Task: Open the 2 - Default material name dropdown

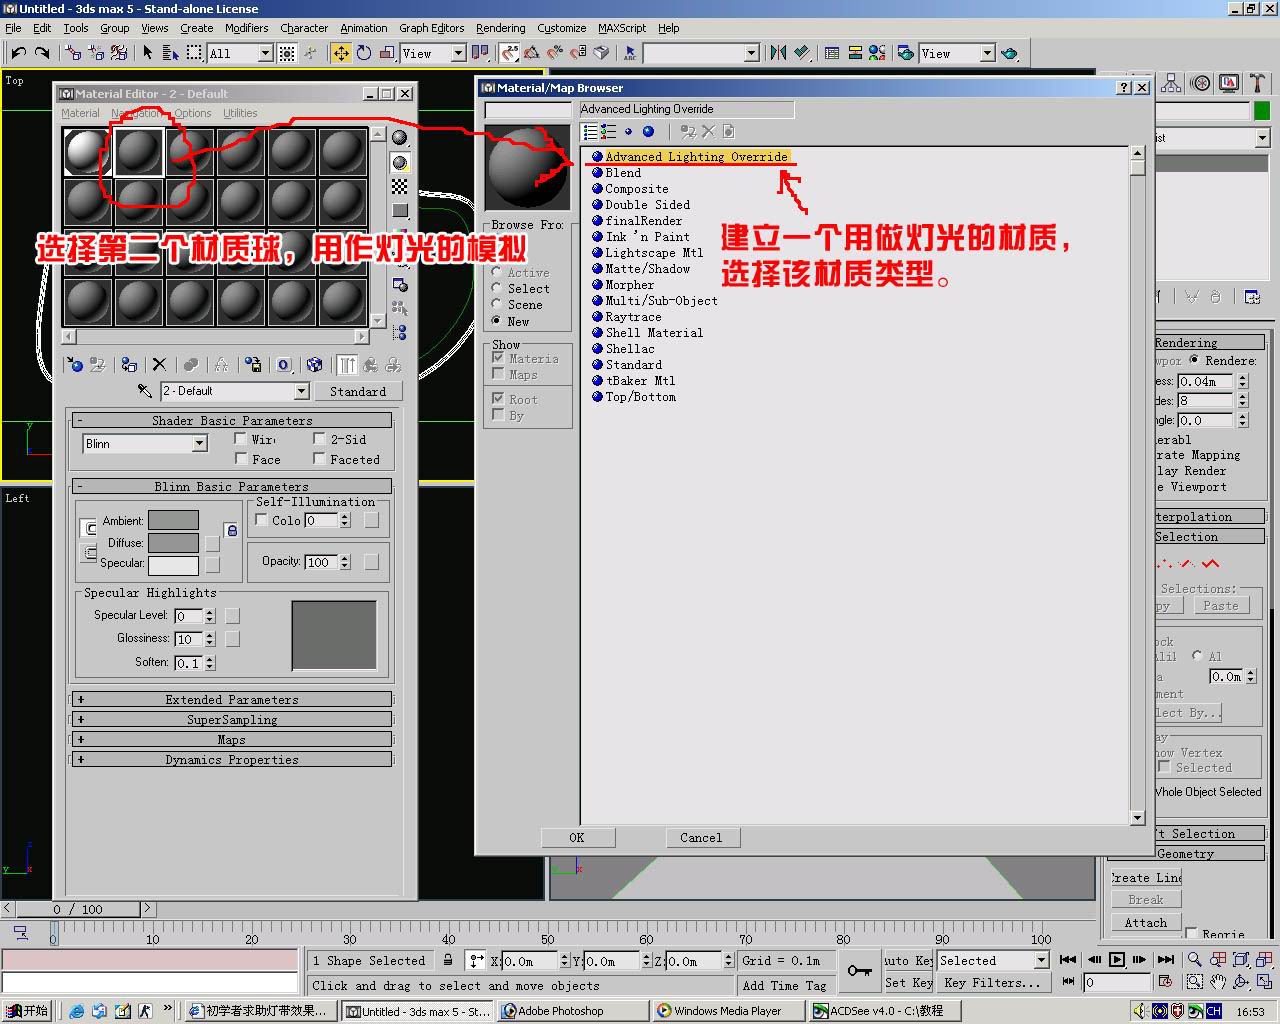Action: point(301,391)
